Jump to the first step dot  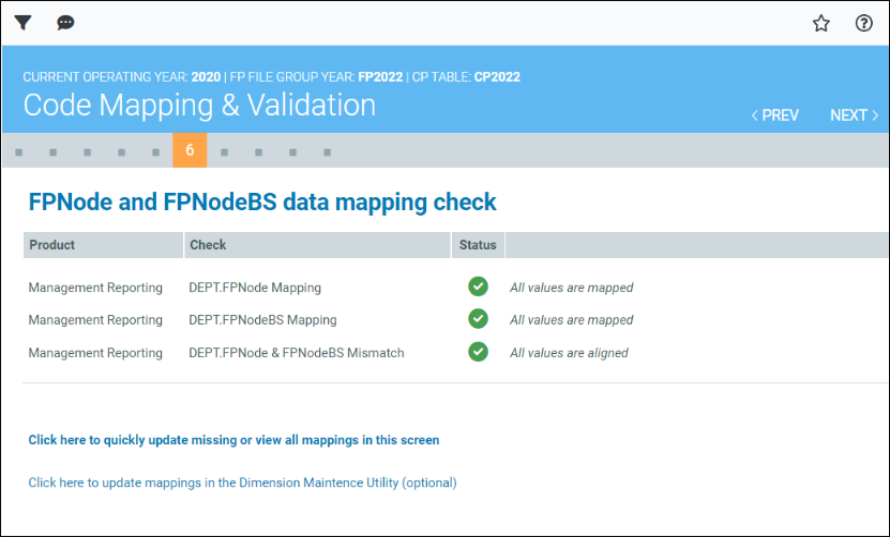pos(19,153)
